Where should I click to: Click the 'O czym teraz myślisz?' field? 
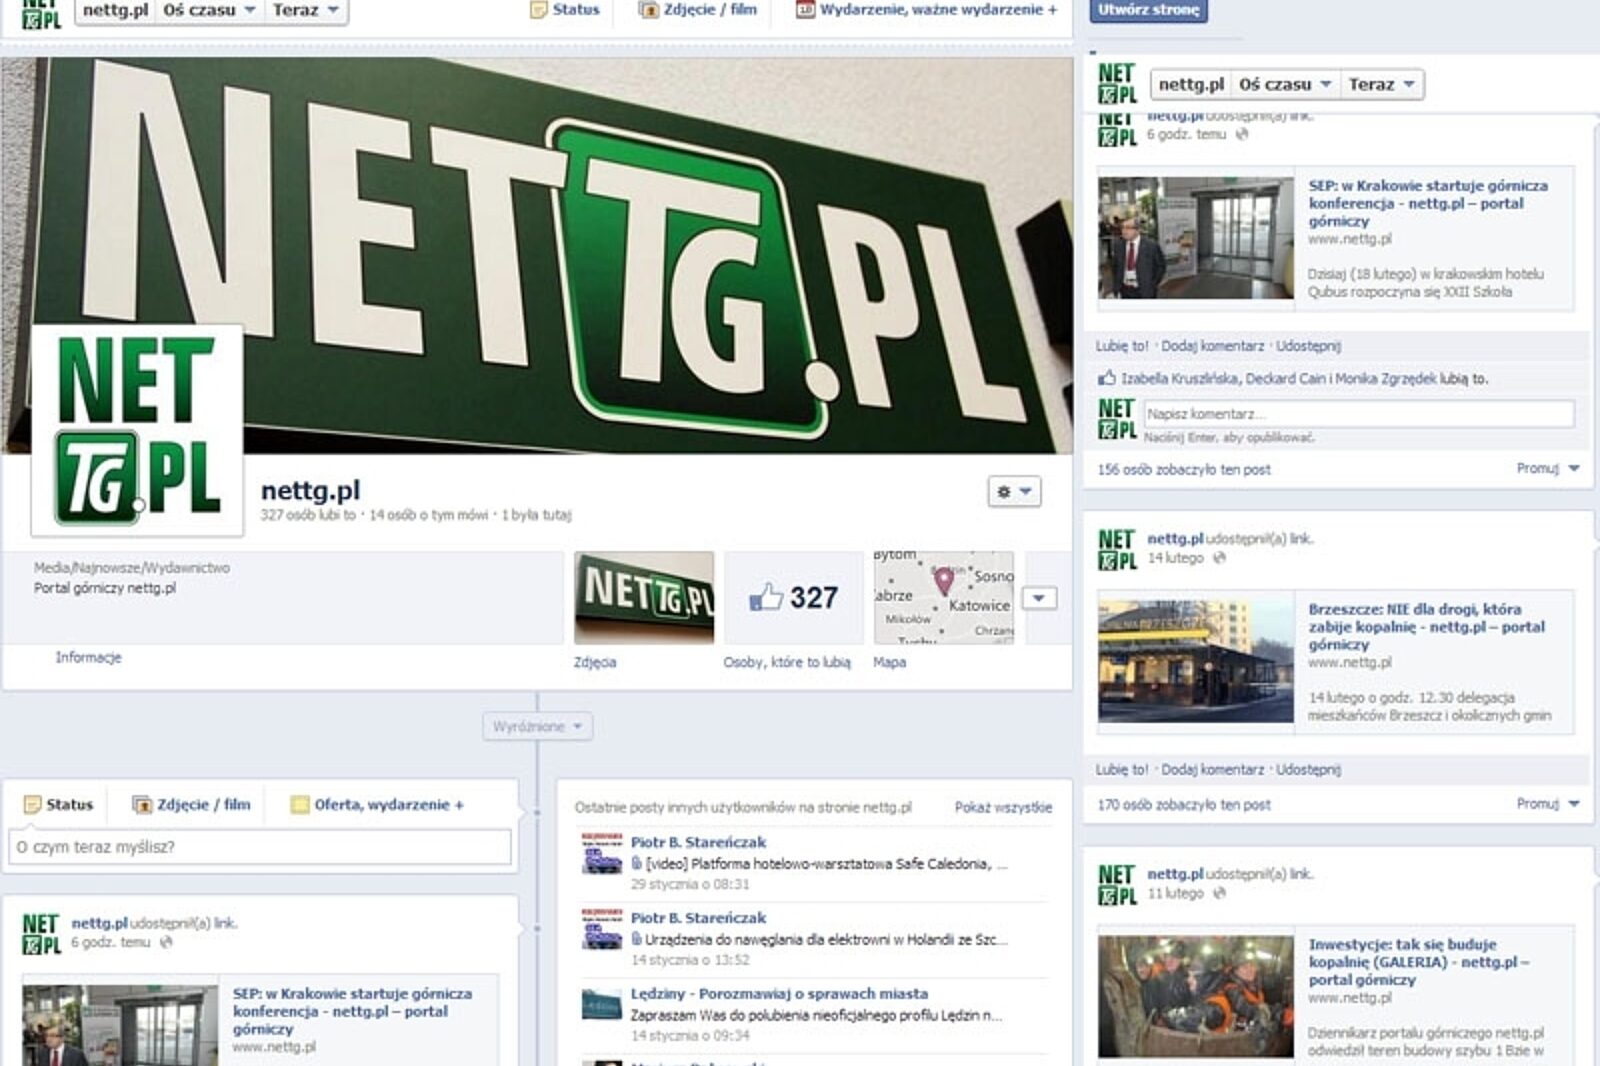(x=260, y=847)
